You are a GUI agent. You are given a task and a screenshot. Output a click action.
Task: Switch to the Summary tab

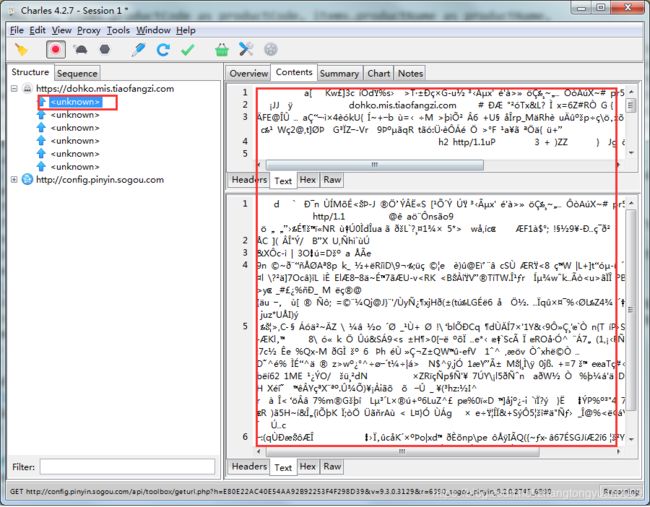click(339, 73)
